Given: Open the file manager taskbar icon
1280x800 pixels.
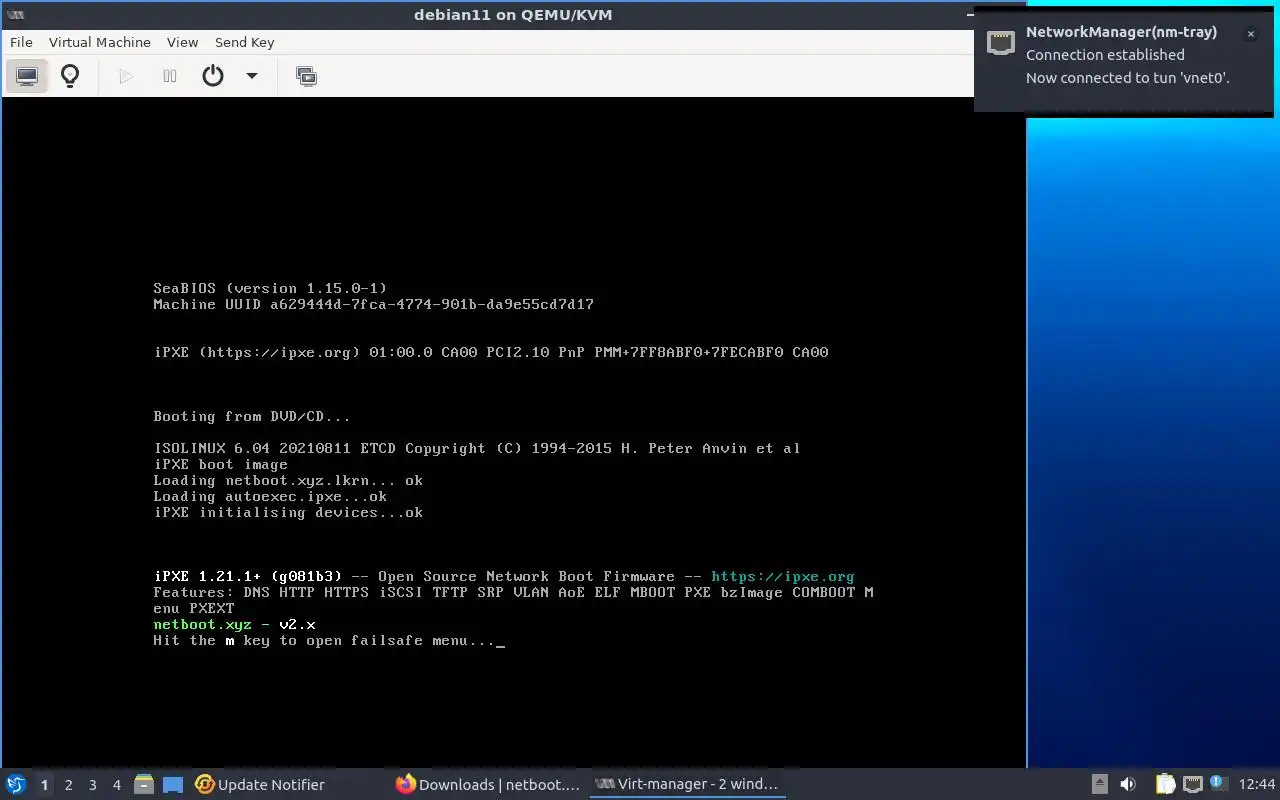Looking at the screenshot, I should tap(144, 785).
